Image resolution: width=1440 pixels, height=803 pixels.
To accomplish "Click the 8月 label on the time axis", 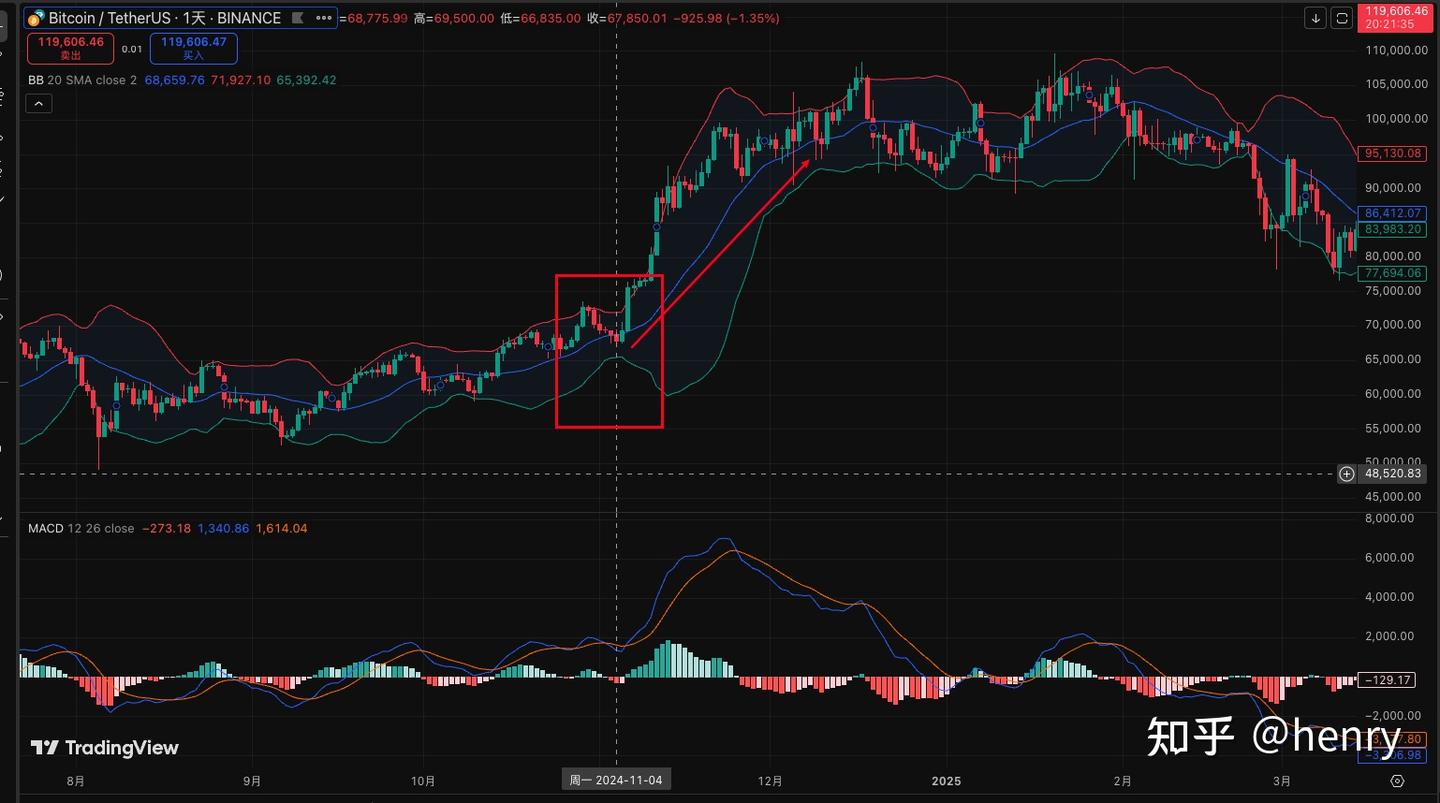I will pos(75,781).
